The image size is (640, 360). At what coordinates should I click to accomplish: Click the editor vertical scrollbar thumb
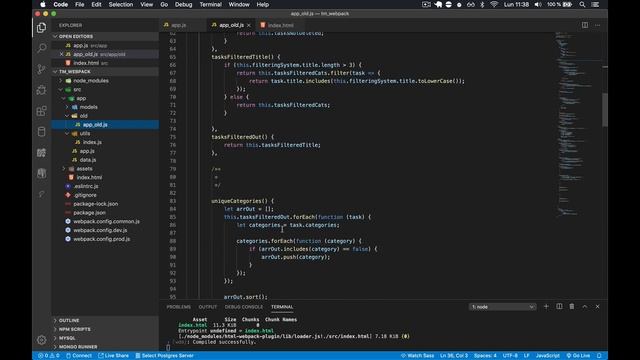[x=604, y=110]
